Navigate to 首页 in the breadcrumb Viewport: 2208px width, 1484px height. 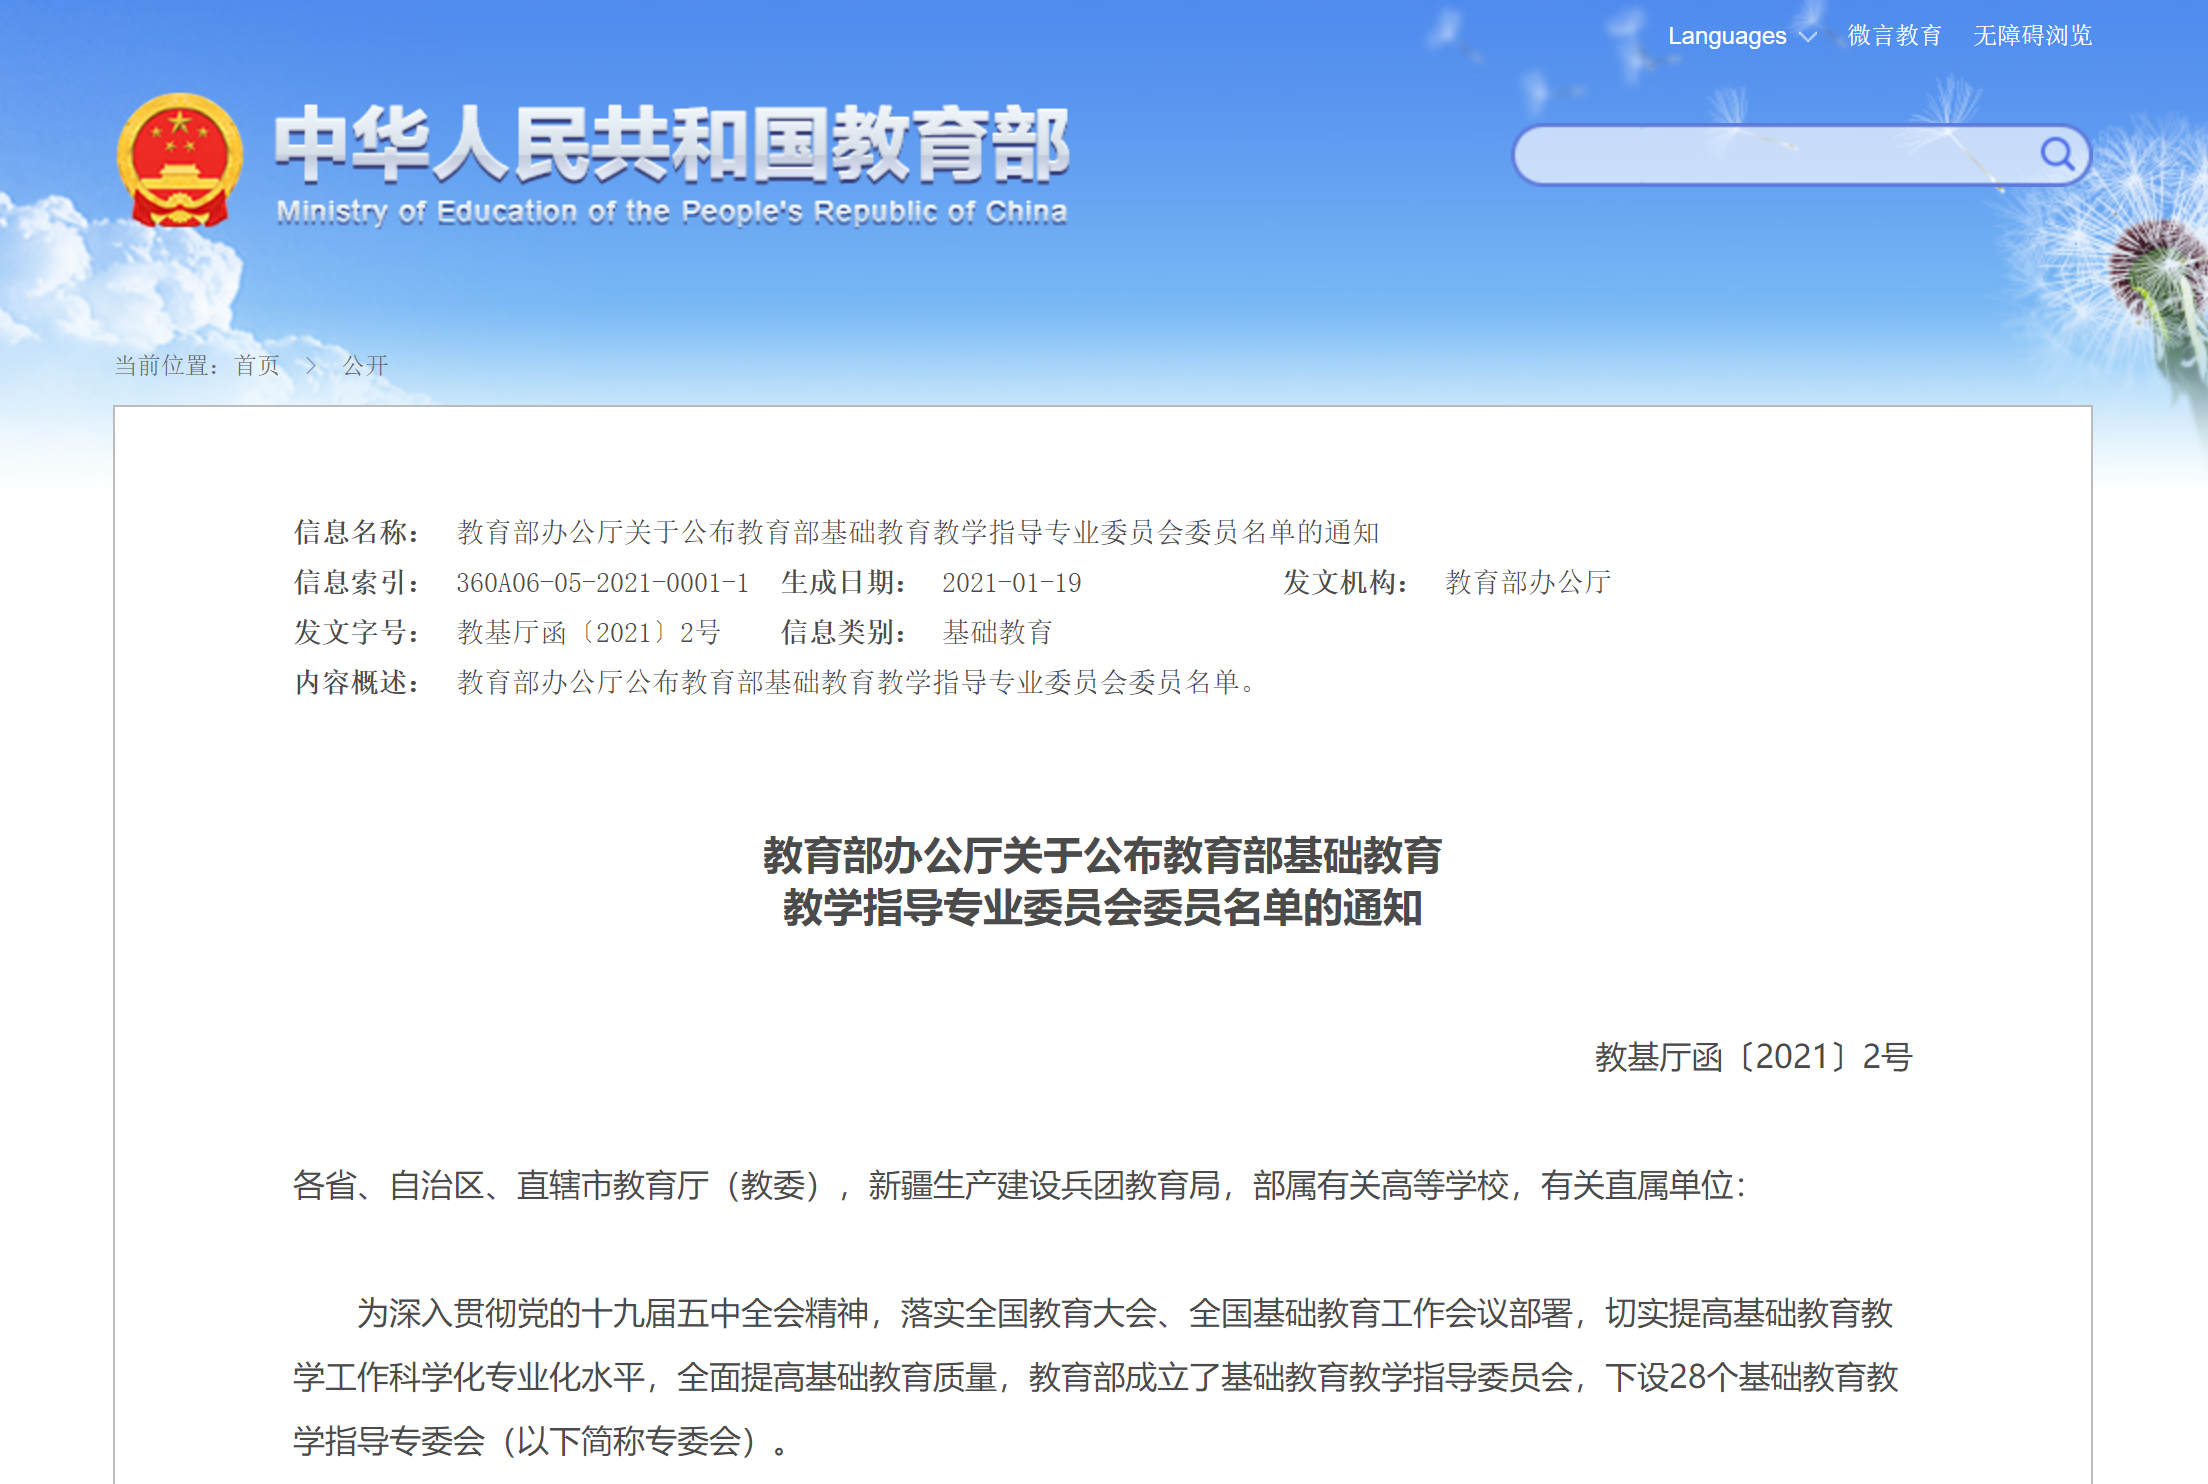tap(256, 366)
